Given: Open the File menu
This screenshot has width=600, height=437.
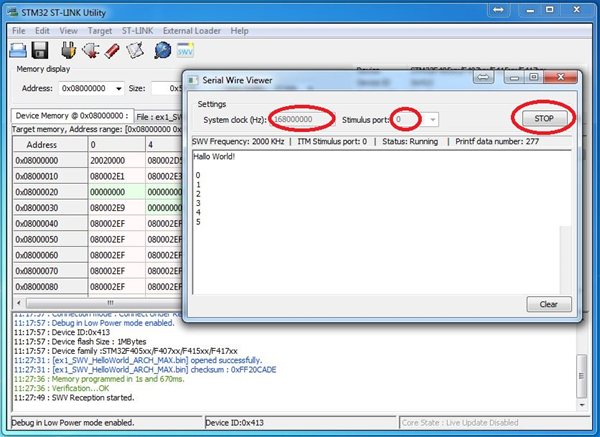Looking at the screenshot, I should click(x=19, y=31).
